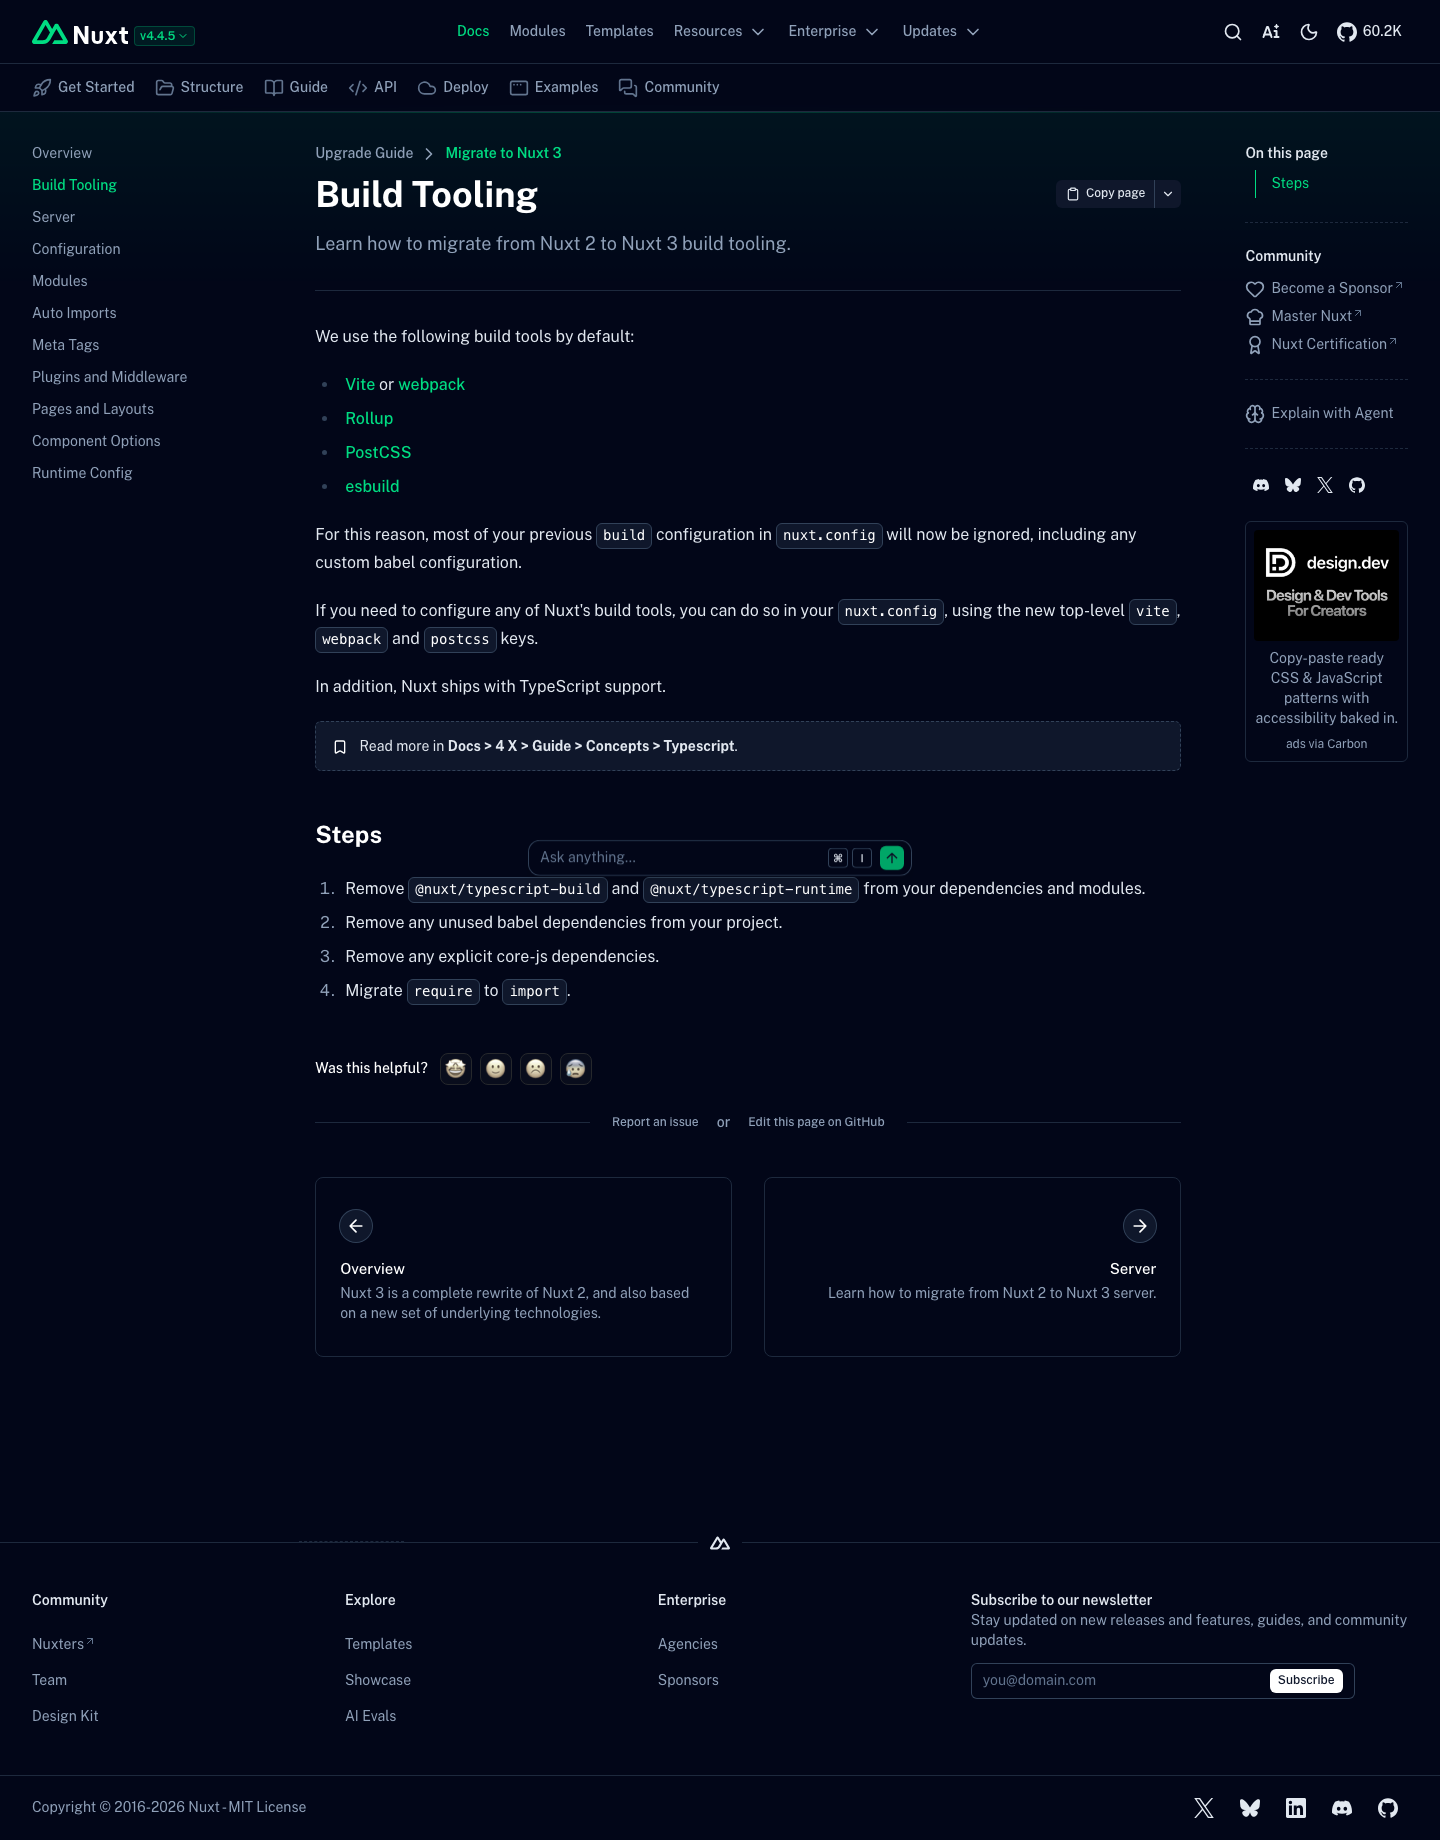The image size is (1440, 1840).
Task: Open X icon in right sidebar
Action: pos(1325,485)
